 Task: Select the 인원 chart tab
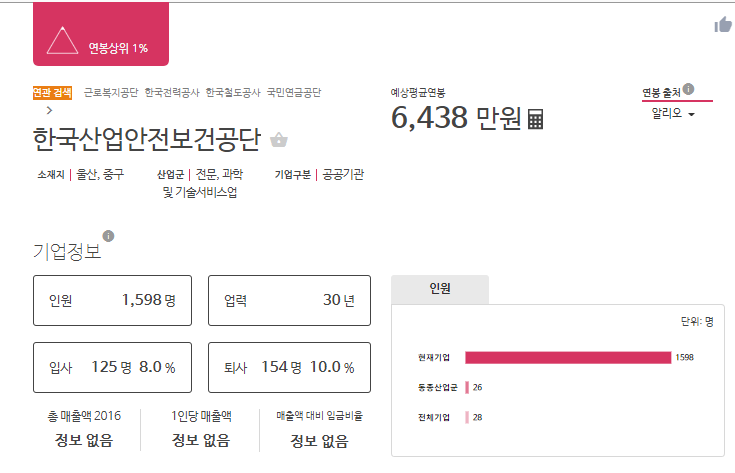pyautogui.click(x=440, y=289)
